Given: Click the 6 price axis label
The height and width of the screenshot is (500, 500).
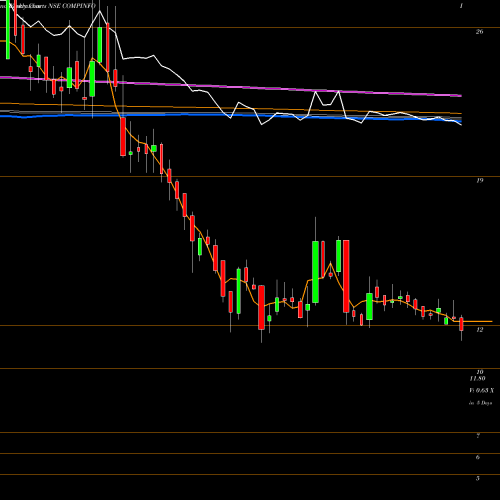Looking at the screenshot, I should click(x=478, y=457).
